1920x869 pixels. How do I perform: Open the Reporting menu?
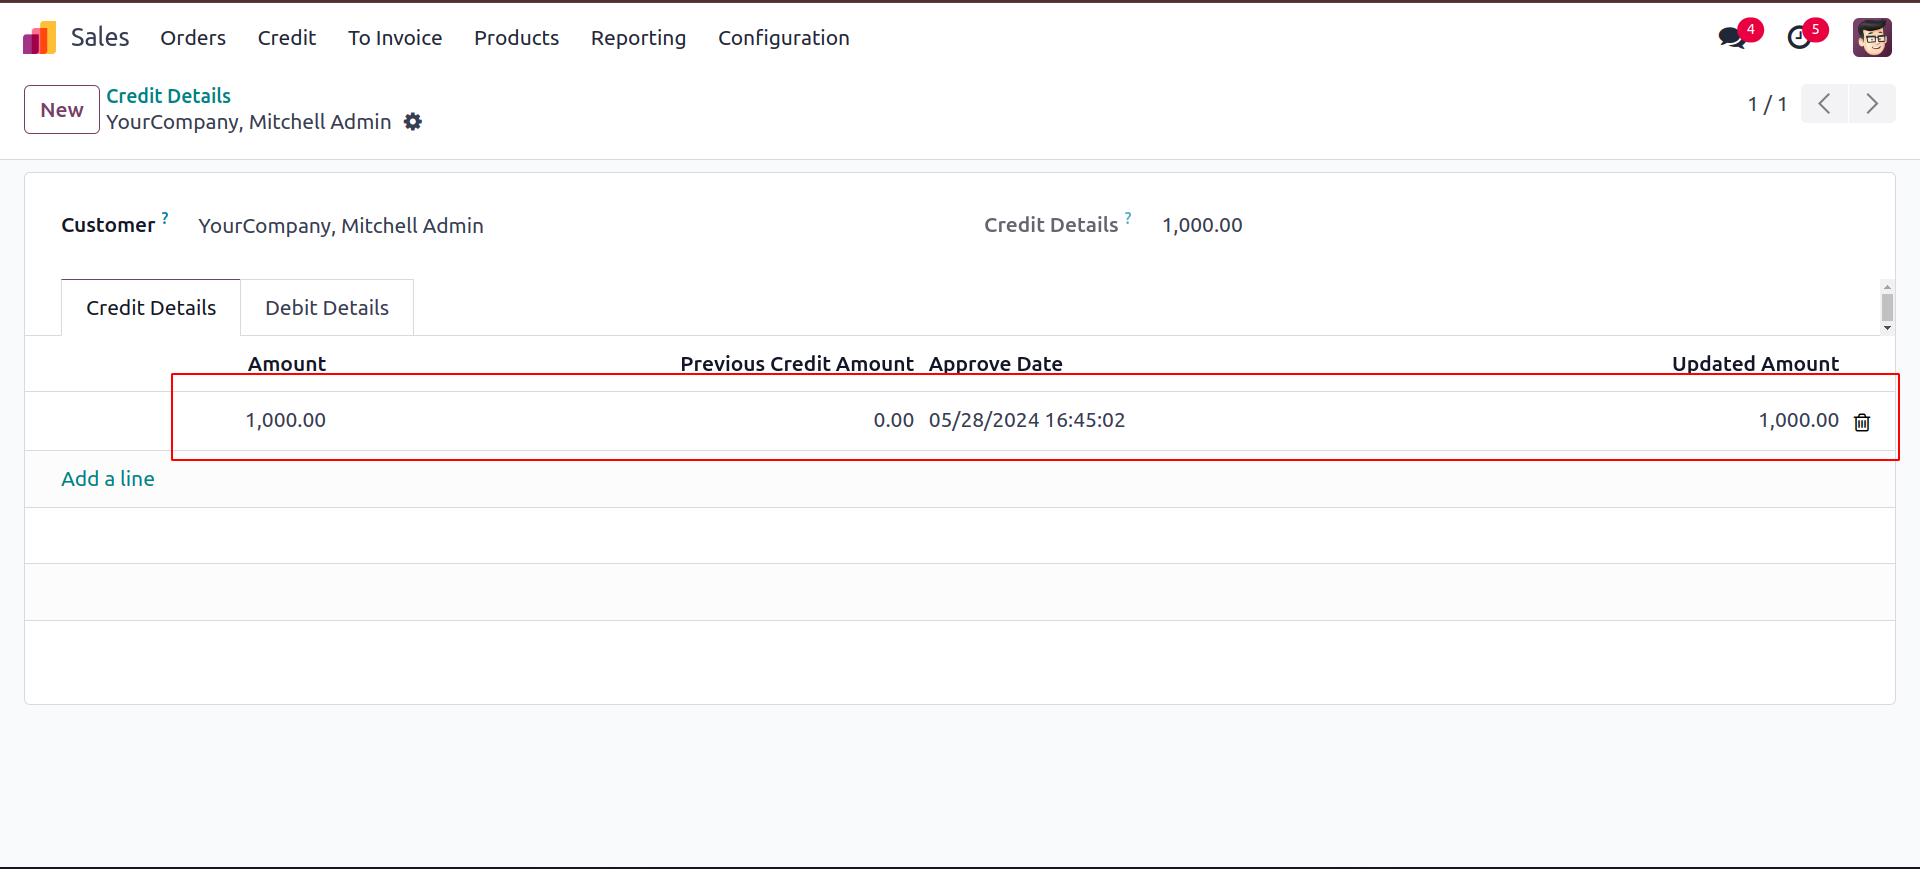tap(639, 38)
